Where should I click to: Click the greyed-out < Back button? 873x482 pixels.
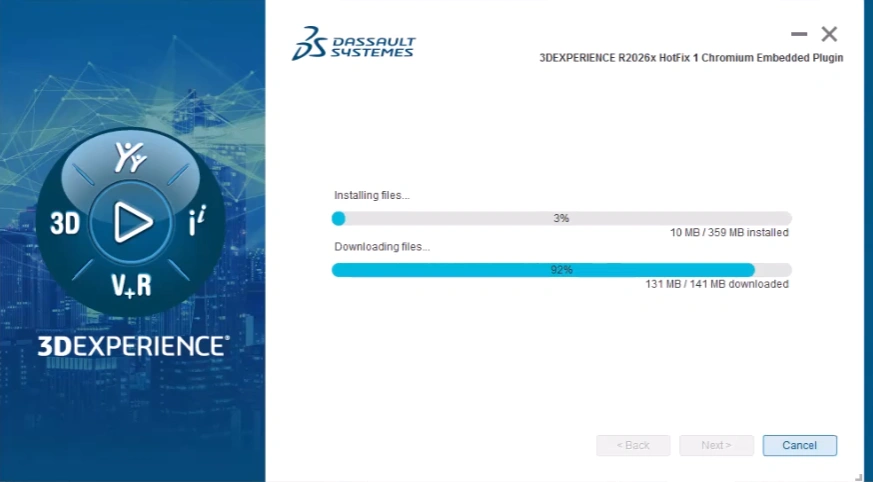[633, 445]
